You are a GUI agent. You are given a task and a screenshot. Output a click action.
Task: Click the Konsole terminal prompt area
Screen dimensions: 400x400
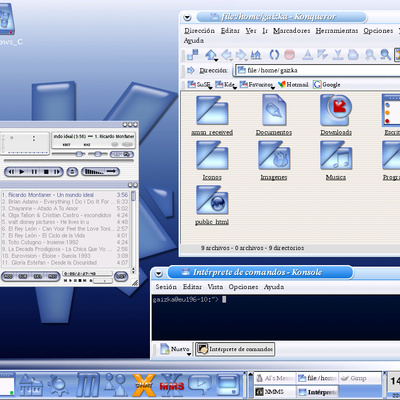tap(277, 317)
